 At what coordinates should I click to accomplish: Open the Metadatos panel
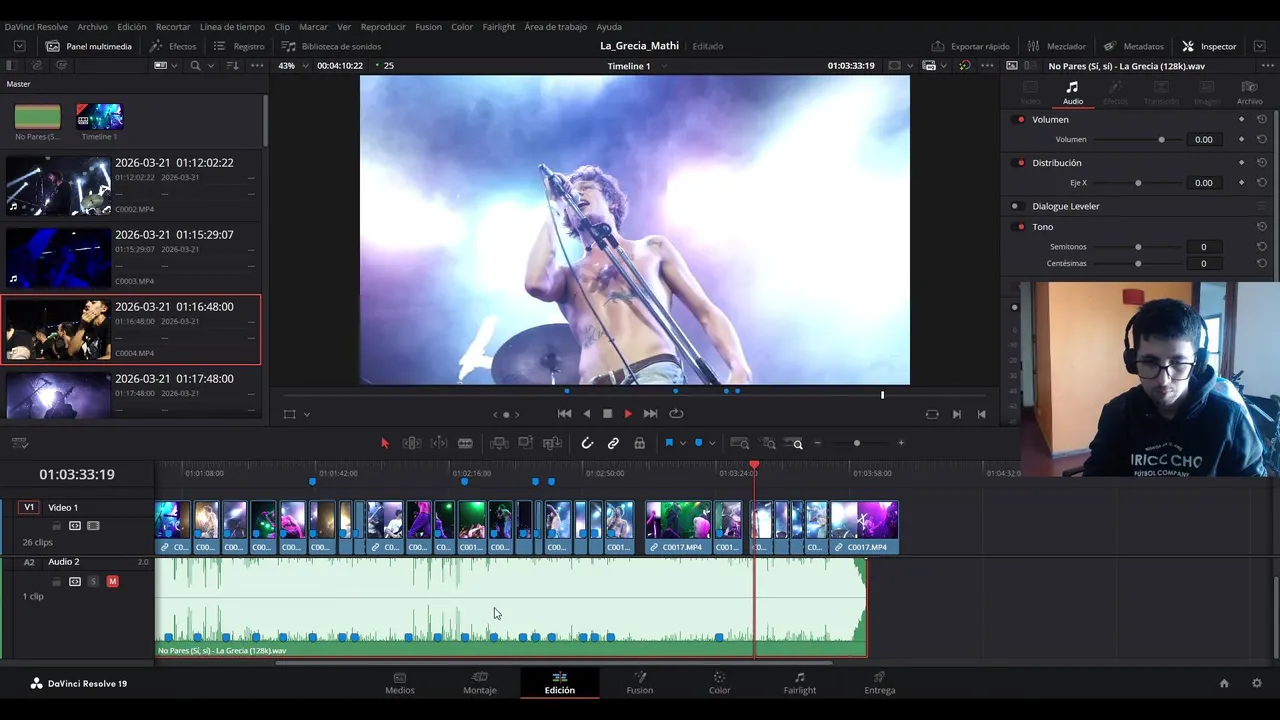(1134, 46)
